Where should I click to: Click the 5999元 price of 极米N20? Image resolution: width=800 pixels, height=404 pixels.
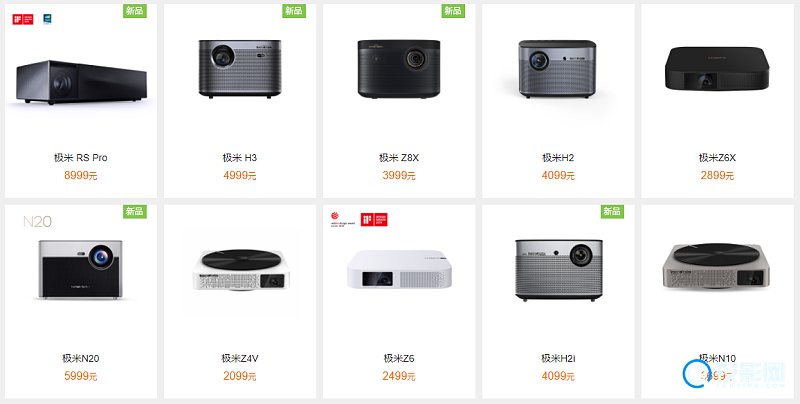point(81,376)
